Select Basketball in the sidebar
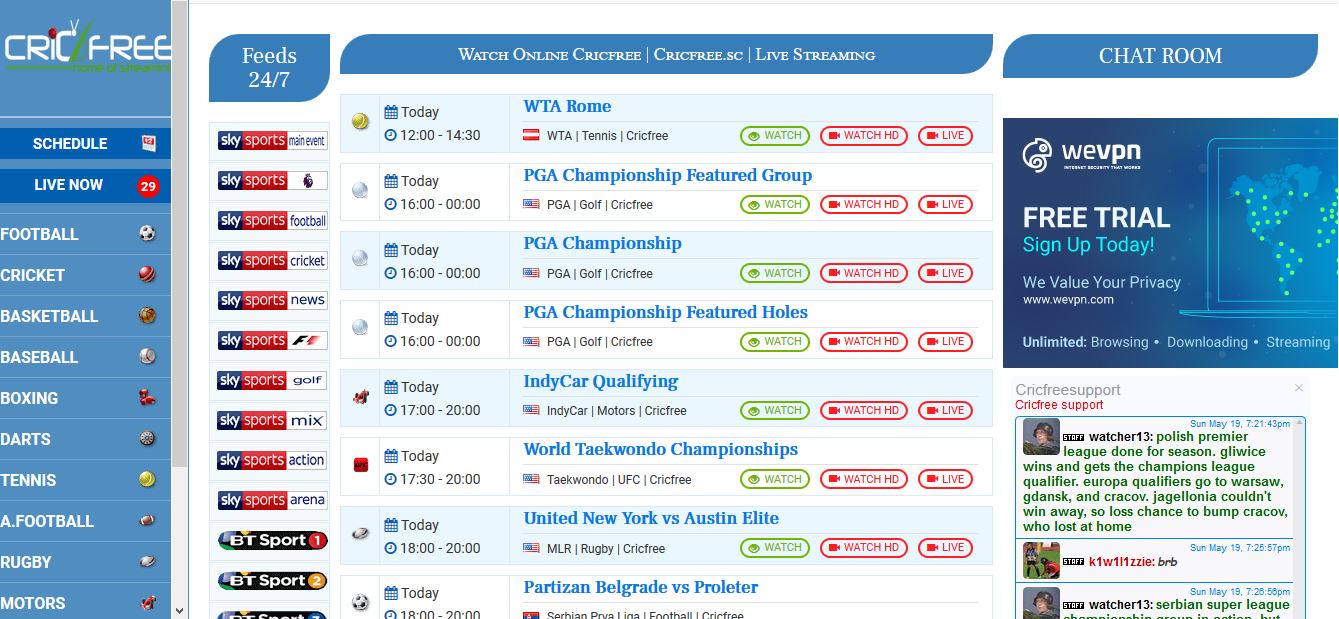 tap(85, 316)
